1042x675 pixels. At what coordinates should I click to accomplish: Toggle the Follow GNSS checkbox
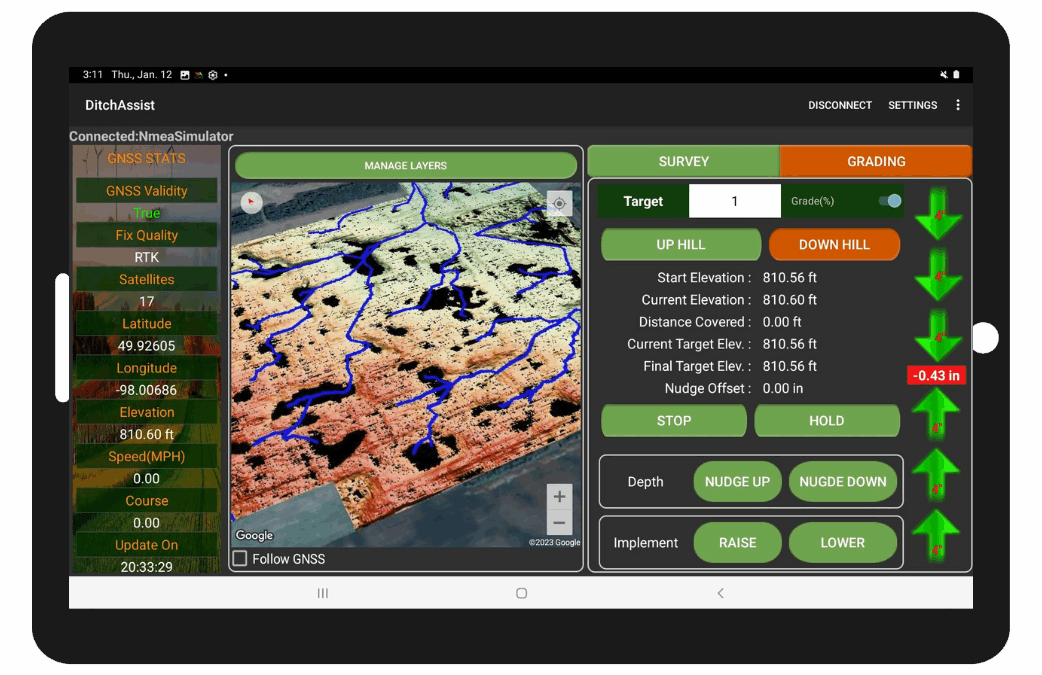click(240, 558)
